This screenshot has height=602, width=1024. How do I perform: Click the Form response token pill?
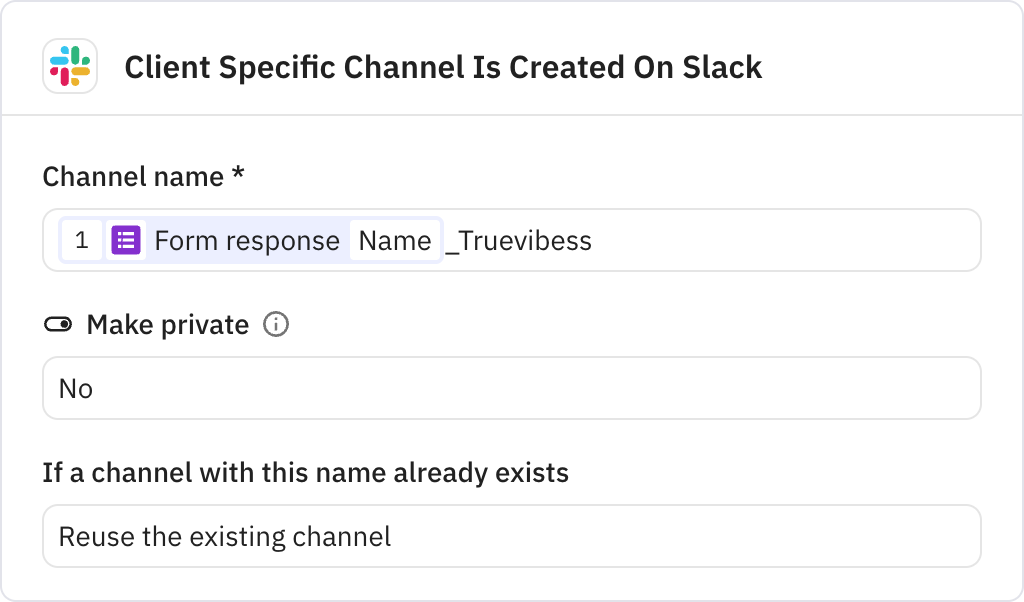click(x=246, y=240)
